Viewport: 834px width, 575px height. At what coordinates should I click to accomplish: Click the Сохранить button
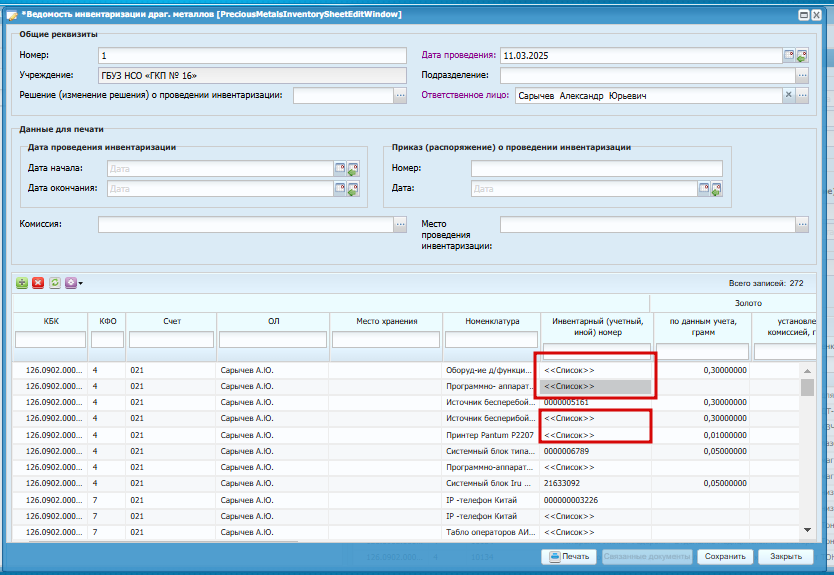pos(725,556)
